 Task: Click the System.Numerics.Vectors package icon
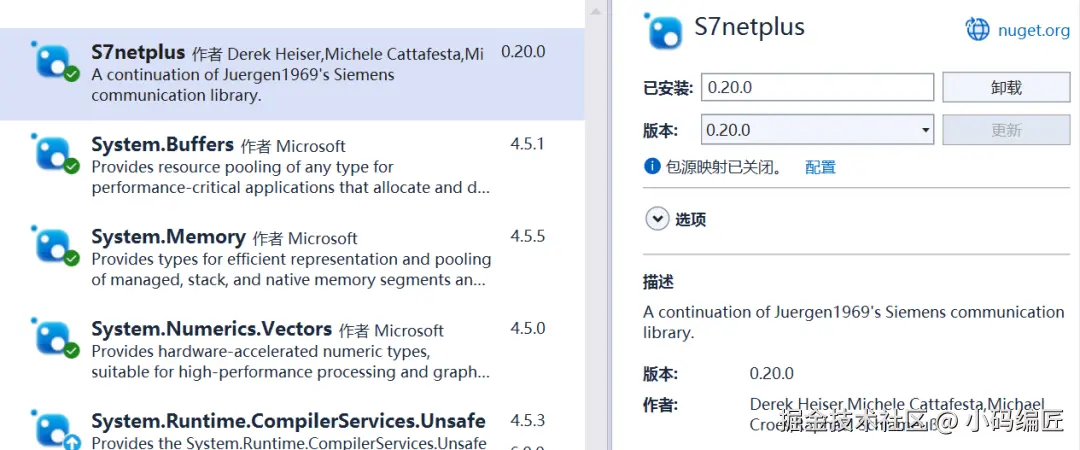click(56, 338)
